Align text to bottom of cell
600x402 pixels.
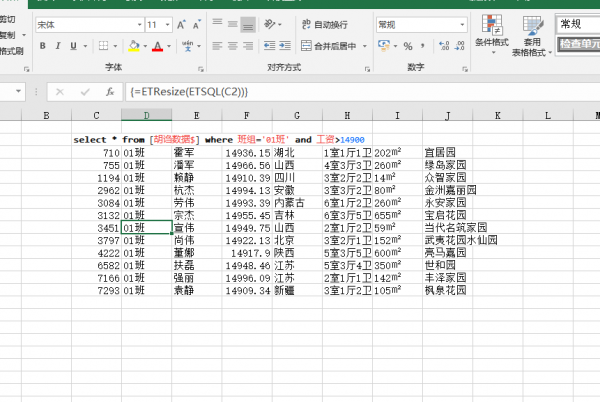248,24
